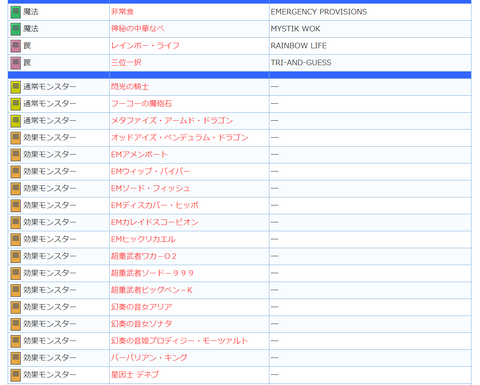Open the 幻奏の音姫プロディジー・モーツァルト link
The width and height of the screenshot is (480, 385).
coord(180,341)
